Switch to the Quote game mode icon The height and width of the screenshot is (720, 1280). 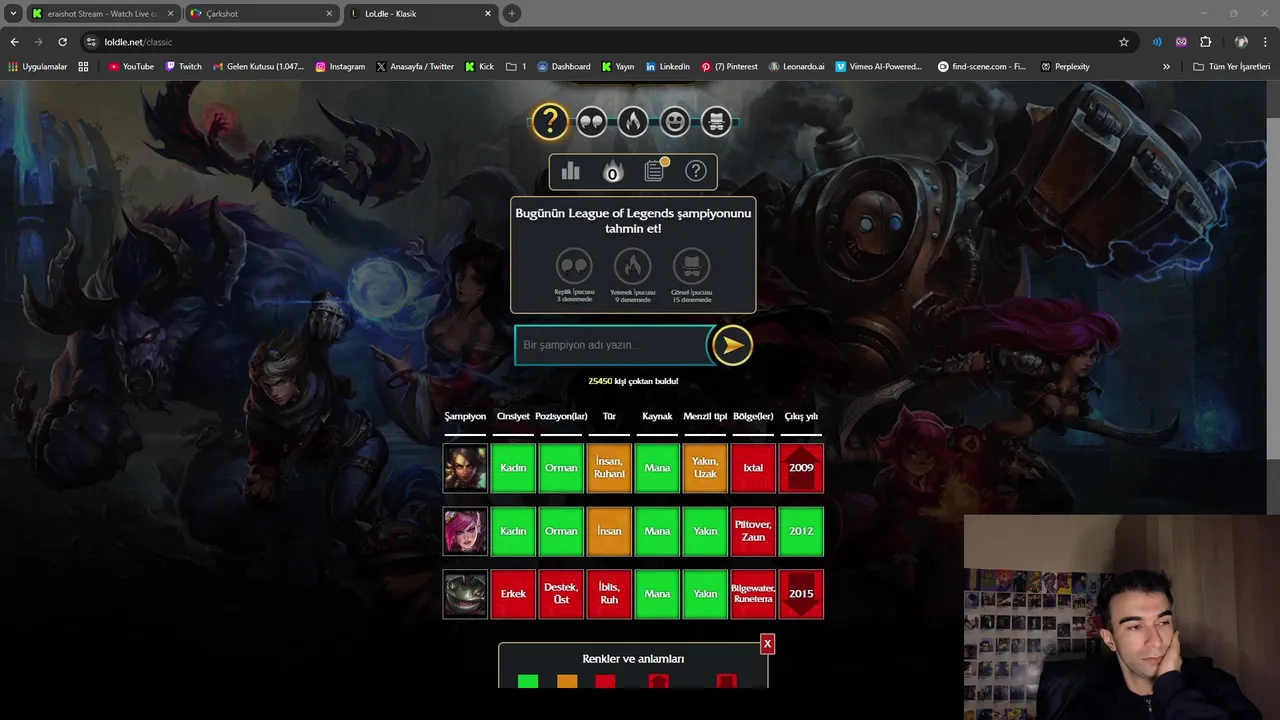point(591,122)
